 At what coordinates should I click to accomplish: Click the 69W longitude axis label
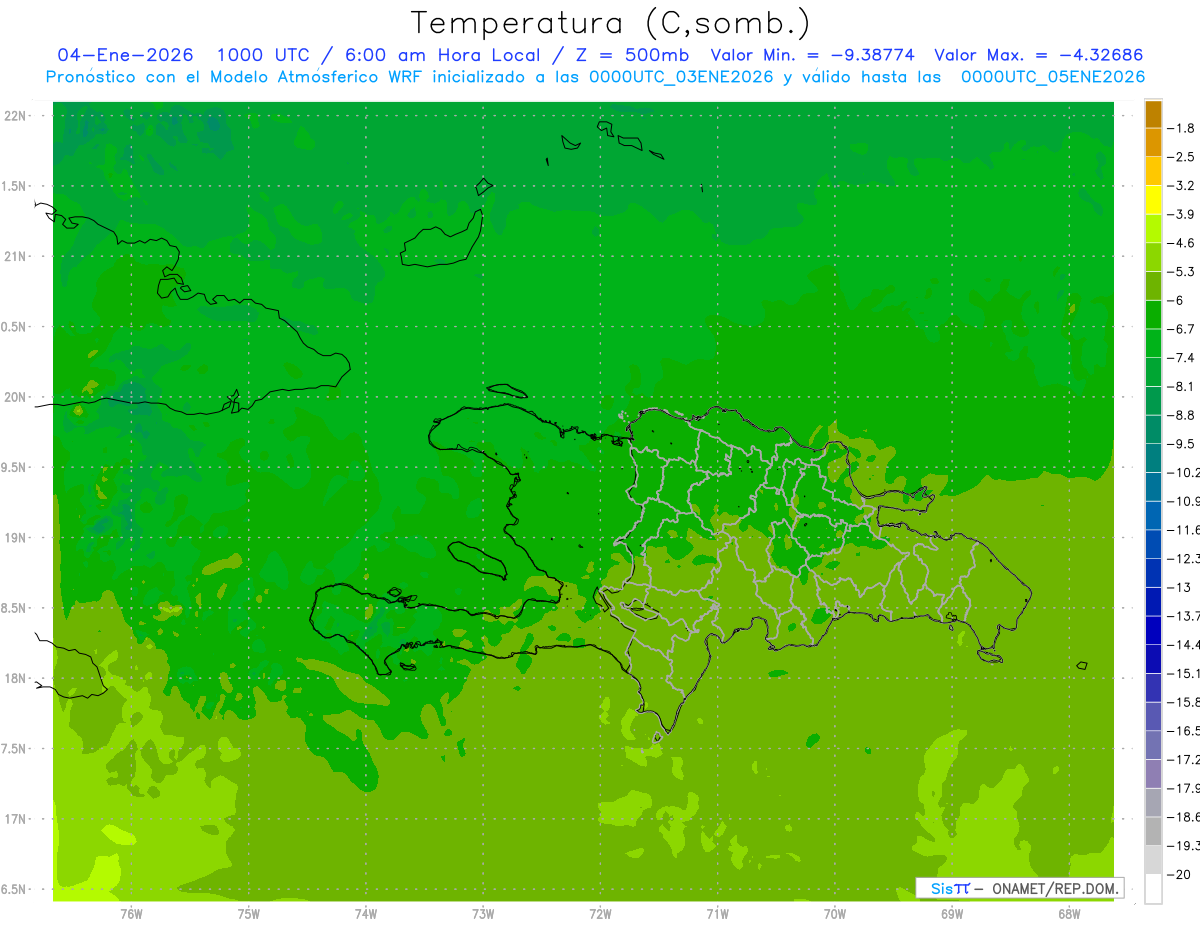pyautogui.click(x=952, y=914)
